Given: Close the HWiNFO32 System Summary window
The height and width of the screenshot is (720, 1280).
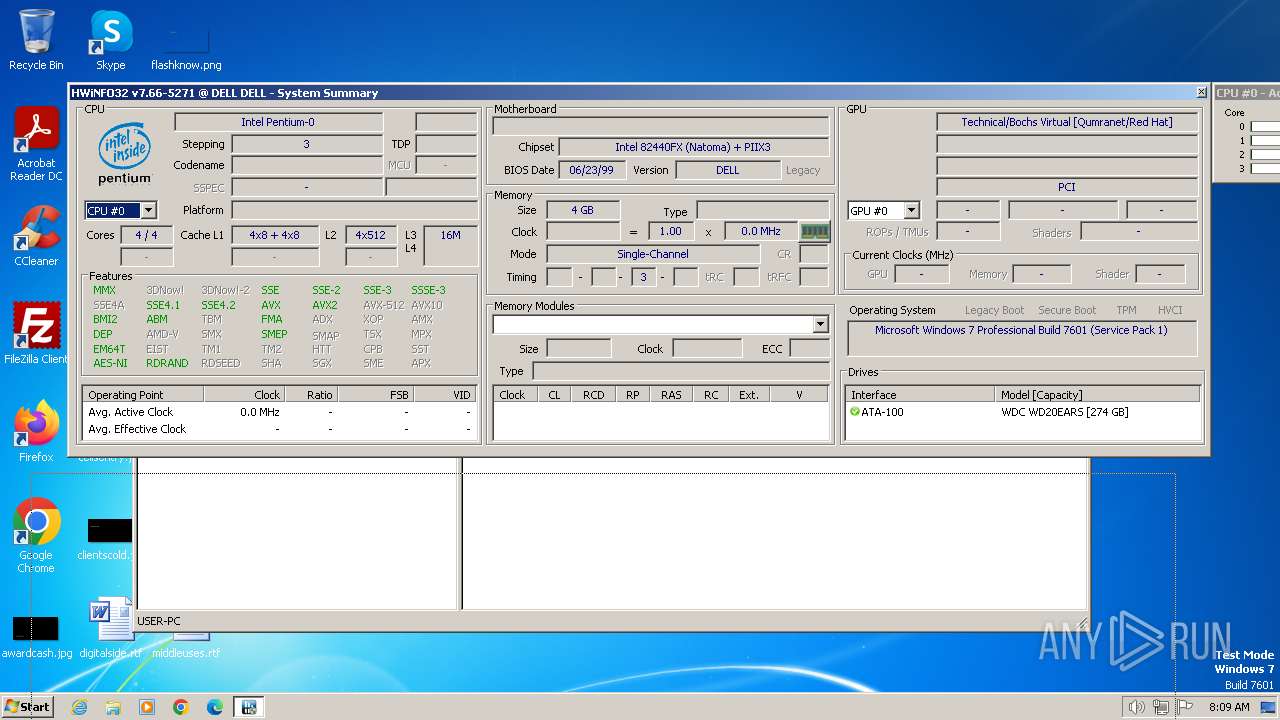Looking at the screenshot, I should click(x=1201, y=92).
